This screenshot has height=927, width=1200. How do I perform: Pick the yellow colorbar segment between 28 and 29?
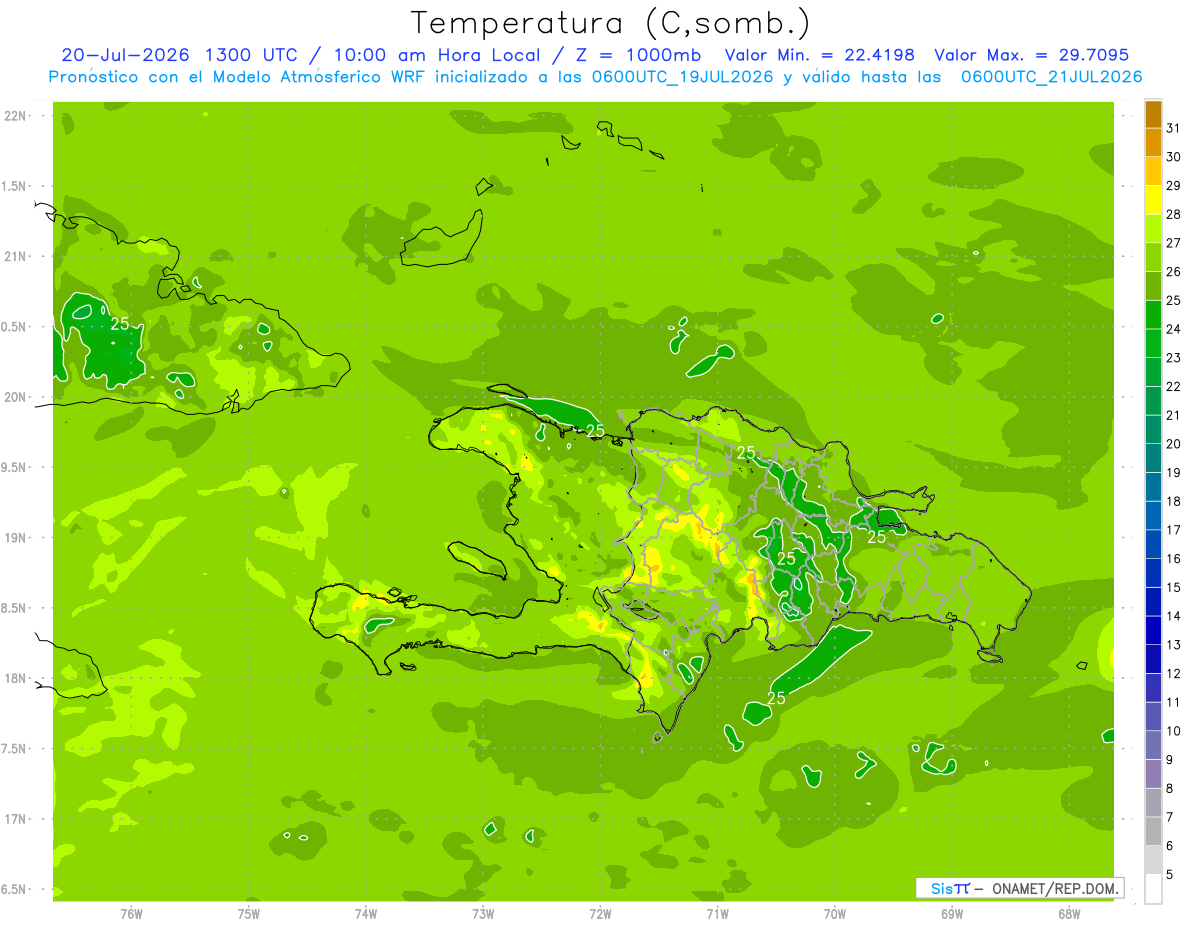coord(1153,200)
